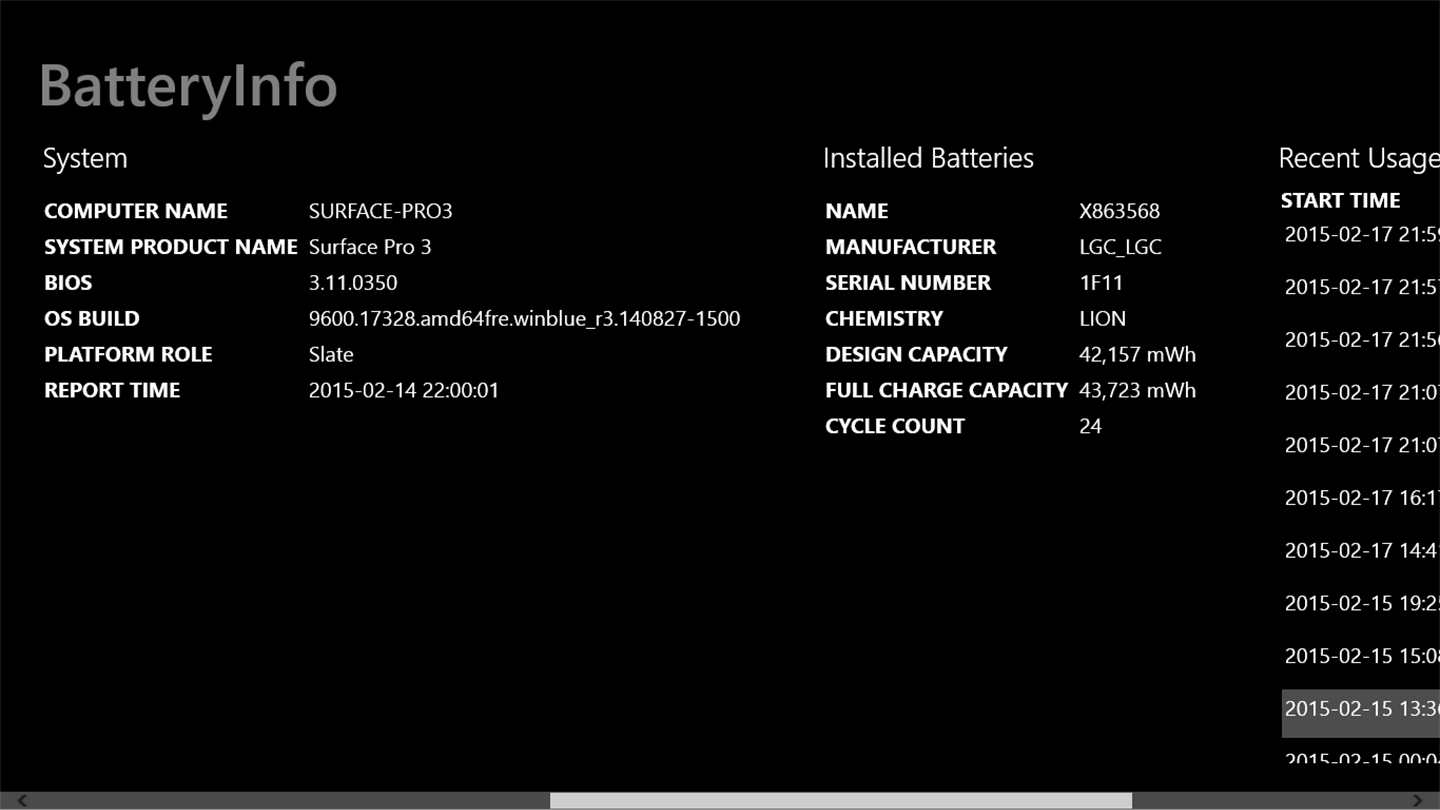Click the battery NAME label
Screen dimensions: 1440x810
[857, 211]
